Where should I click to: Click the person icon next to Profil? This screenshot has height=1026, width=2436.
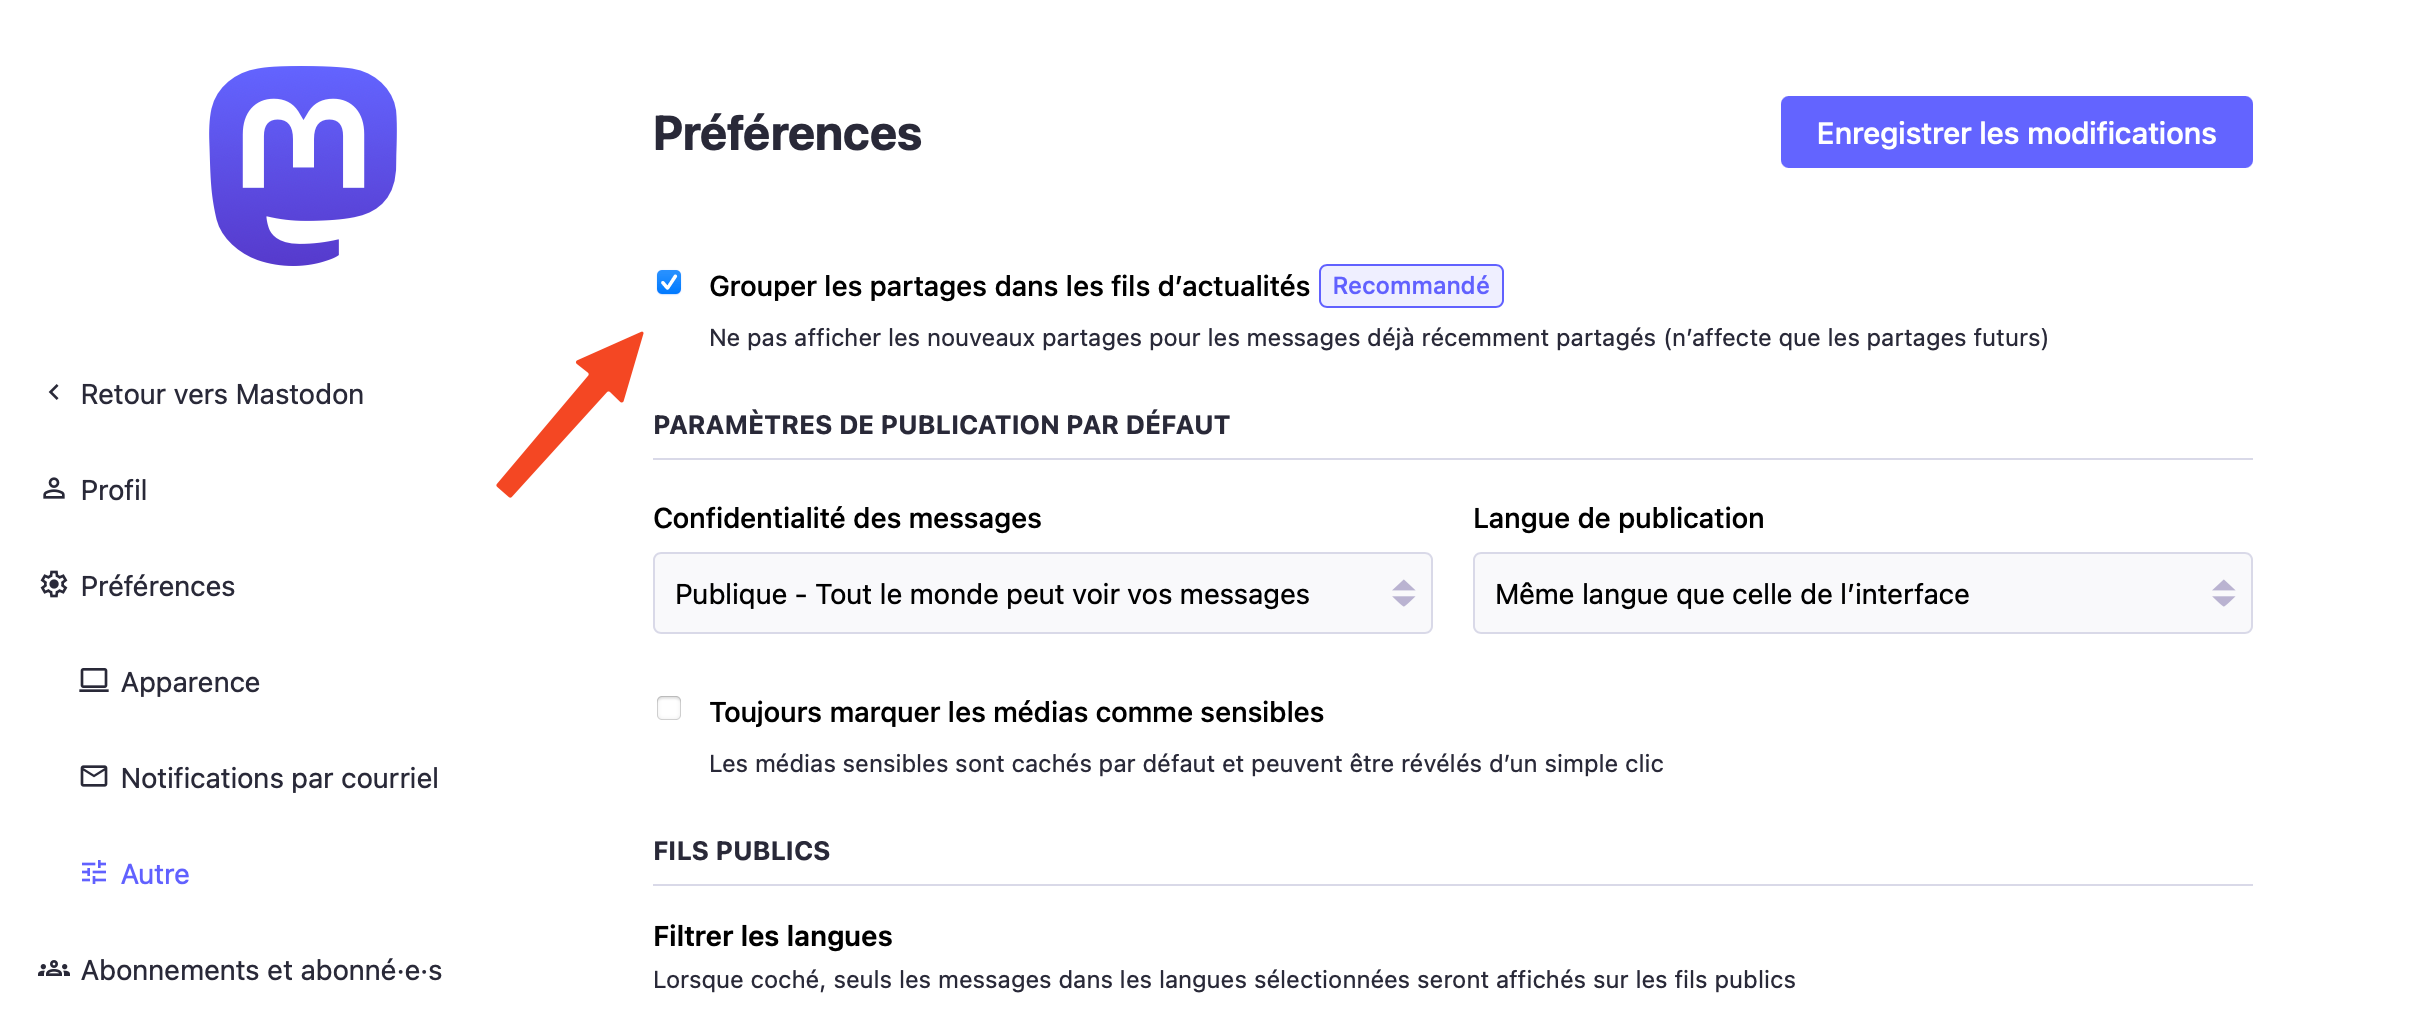[x=54, y=489]
